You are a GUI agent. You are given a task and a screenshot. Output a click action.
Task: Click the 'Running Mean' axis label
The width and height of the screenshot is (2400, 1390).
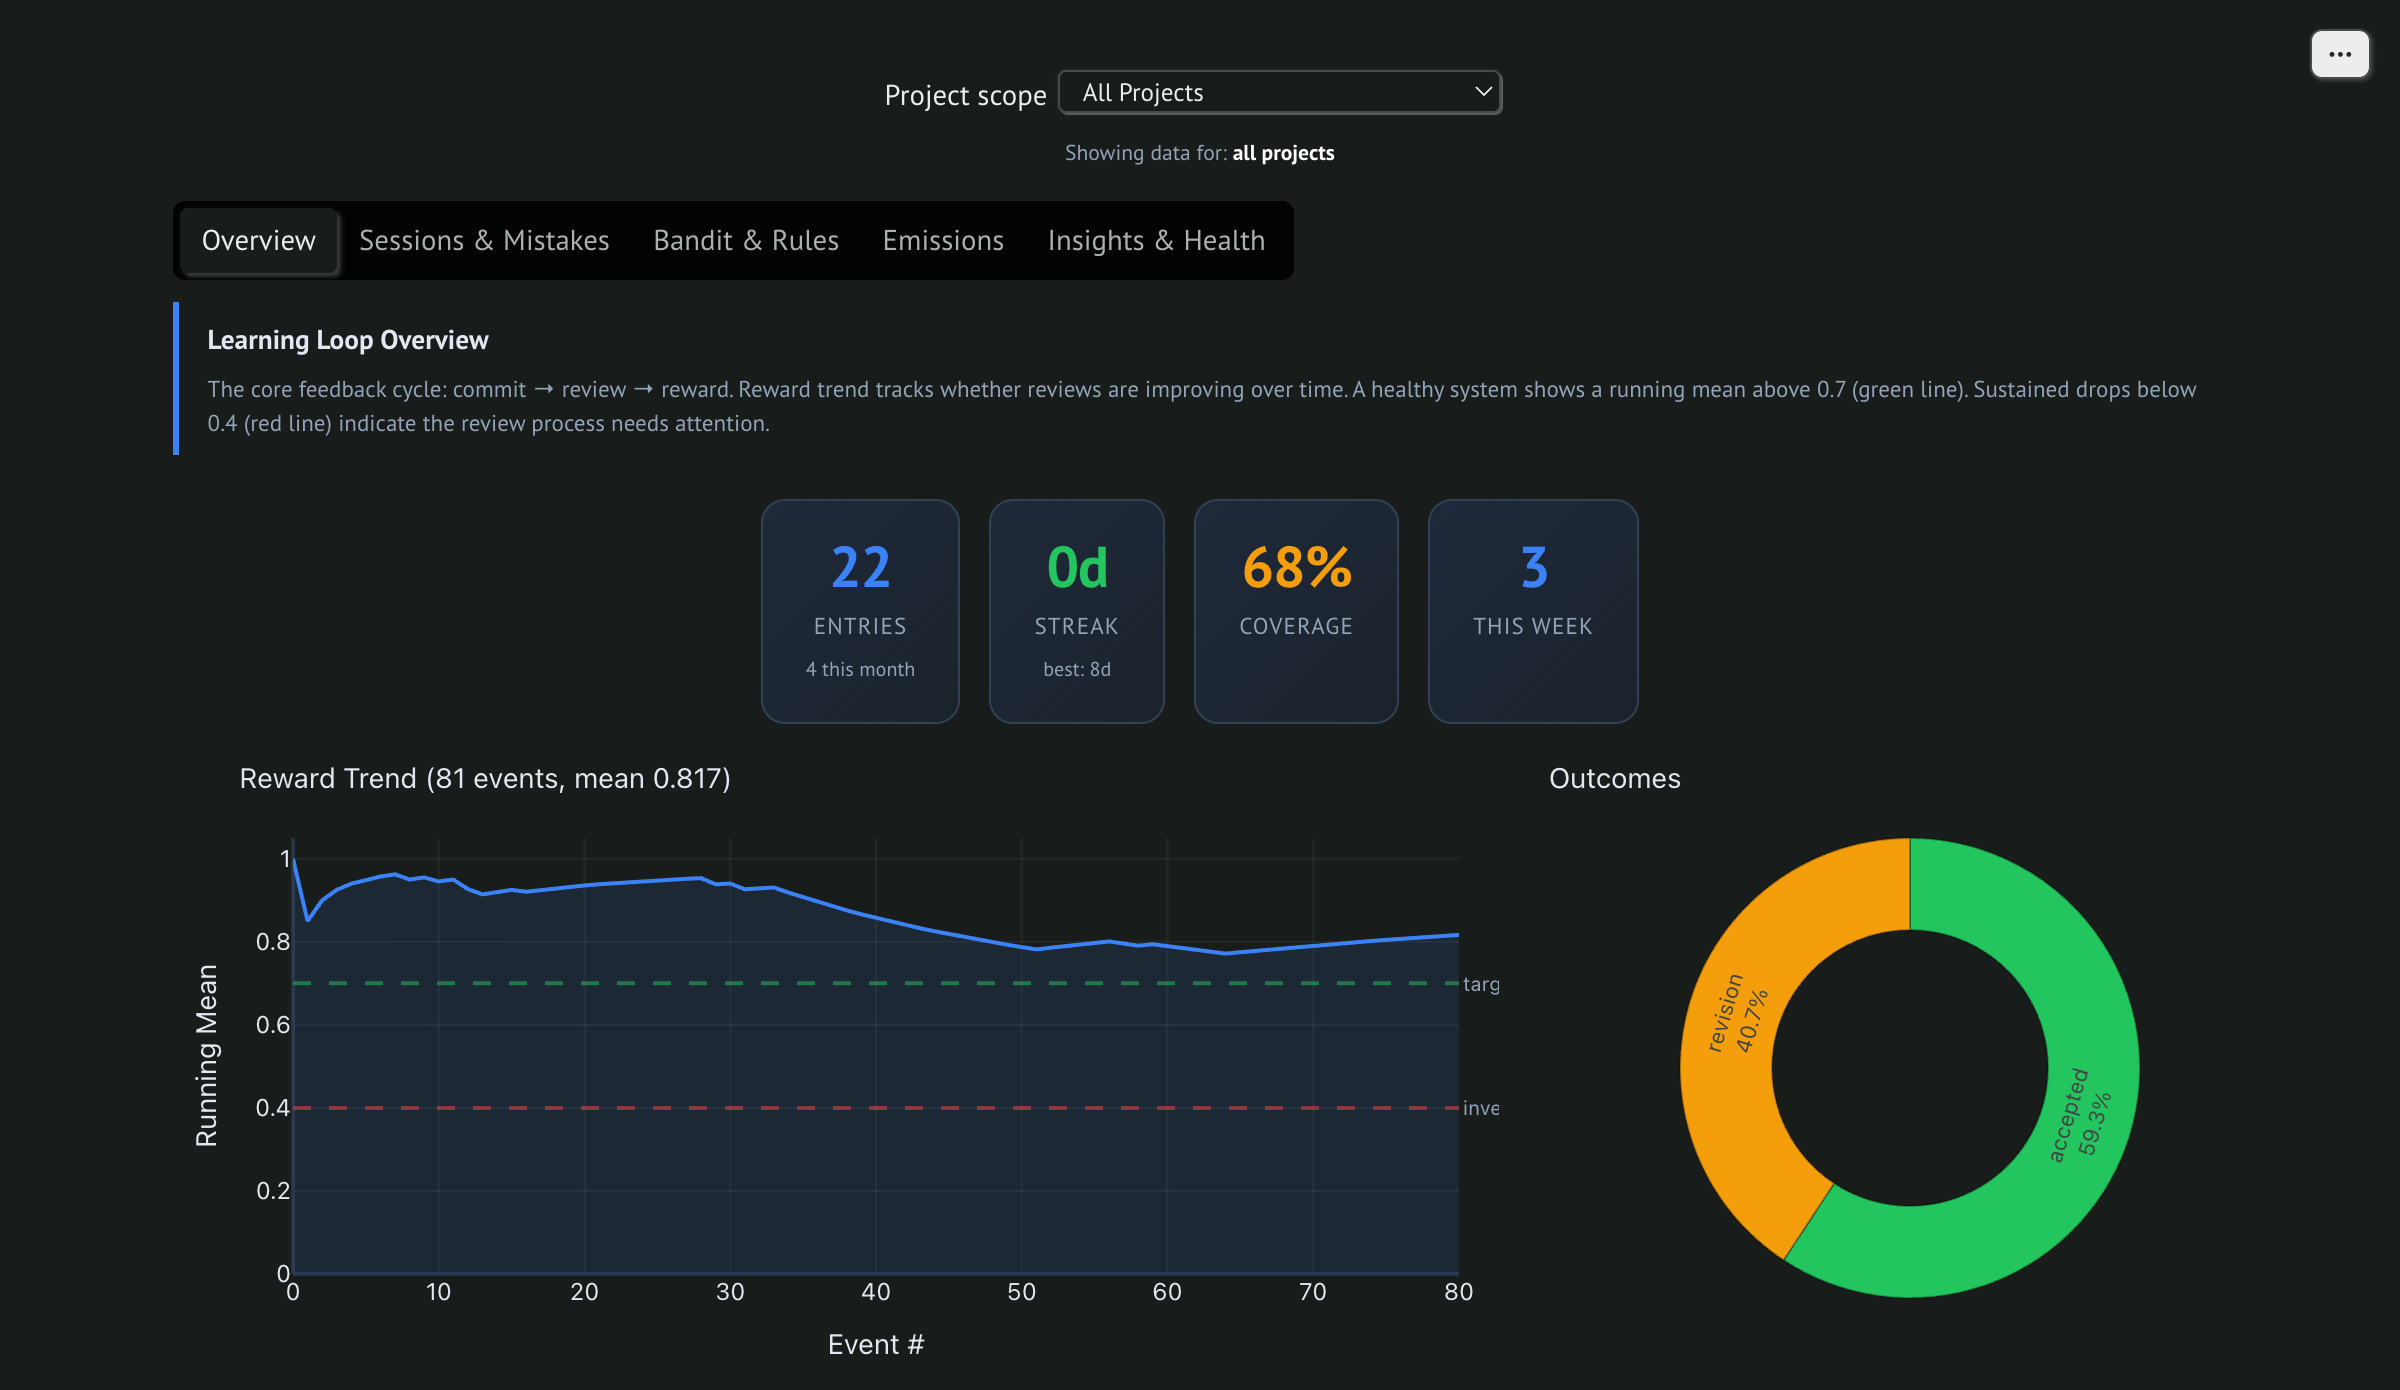point(206,1055)
